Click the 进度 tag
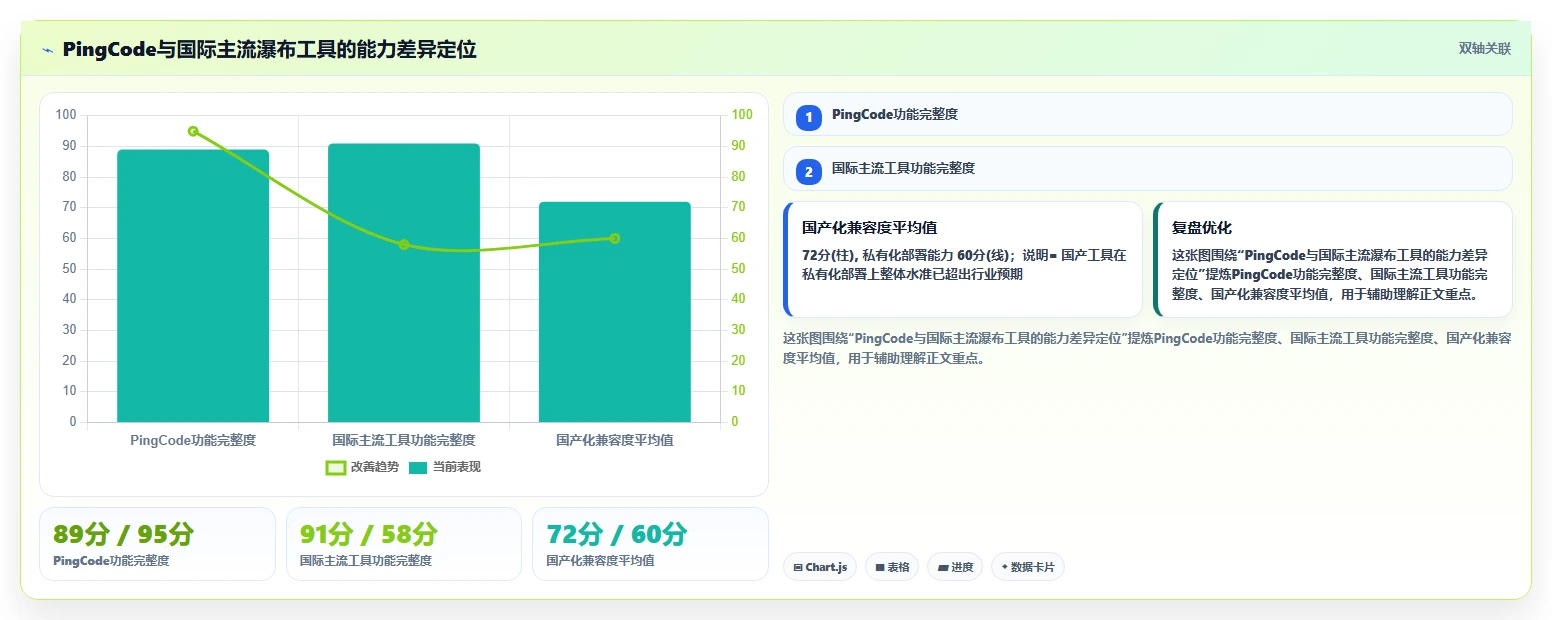The height and width of the screenshot is (620, 1552). click(955, 567)
